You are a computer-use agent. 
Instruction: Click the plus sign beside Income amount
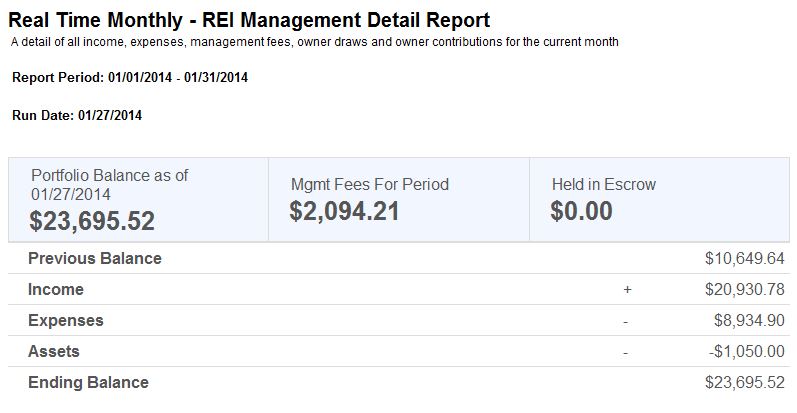(x=627, y=290)
